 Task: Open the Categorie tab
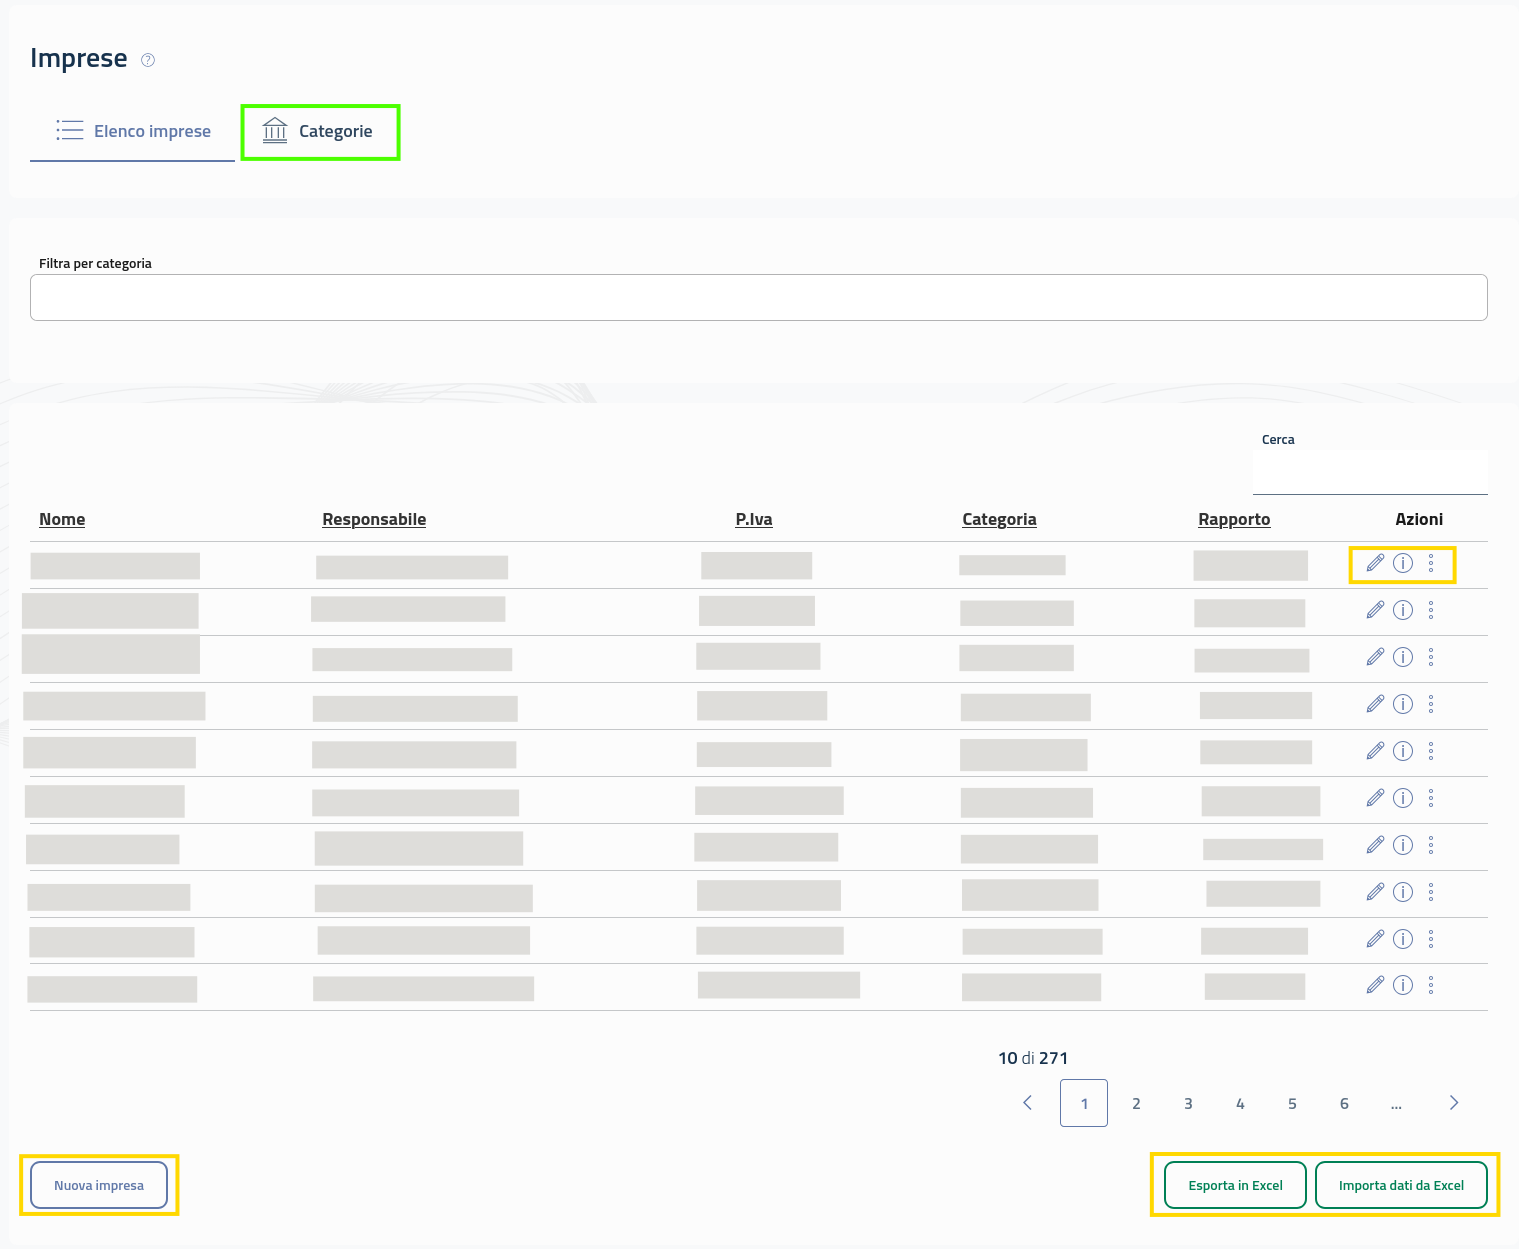pos(335,131)
